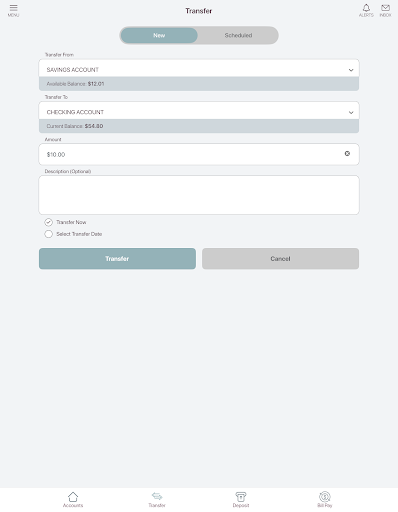Click the Cancel button
Image resolution: width=398 pixels, height=512 pixels.
280,259
